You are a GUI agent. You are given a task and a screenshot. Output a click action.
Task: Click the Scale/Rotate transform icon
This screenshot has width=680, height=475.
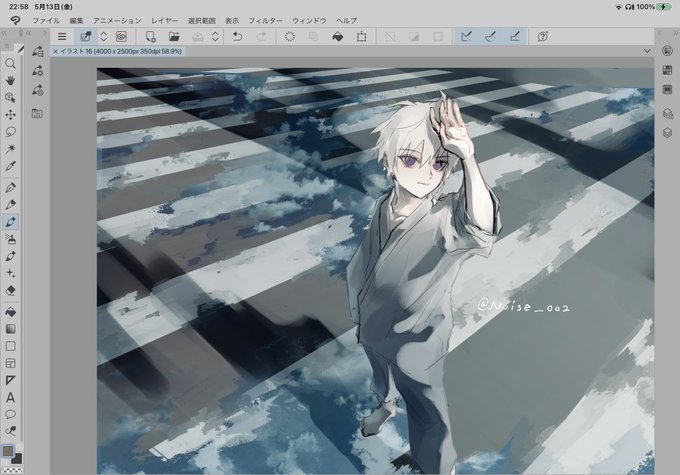point(361,37)
